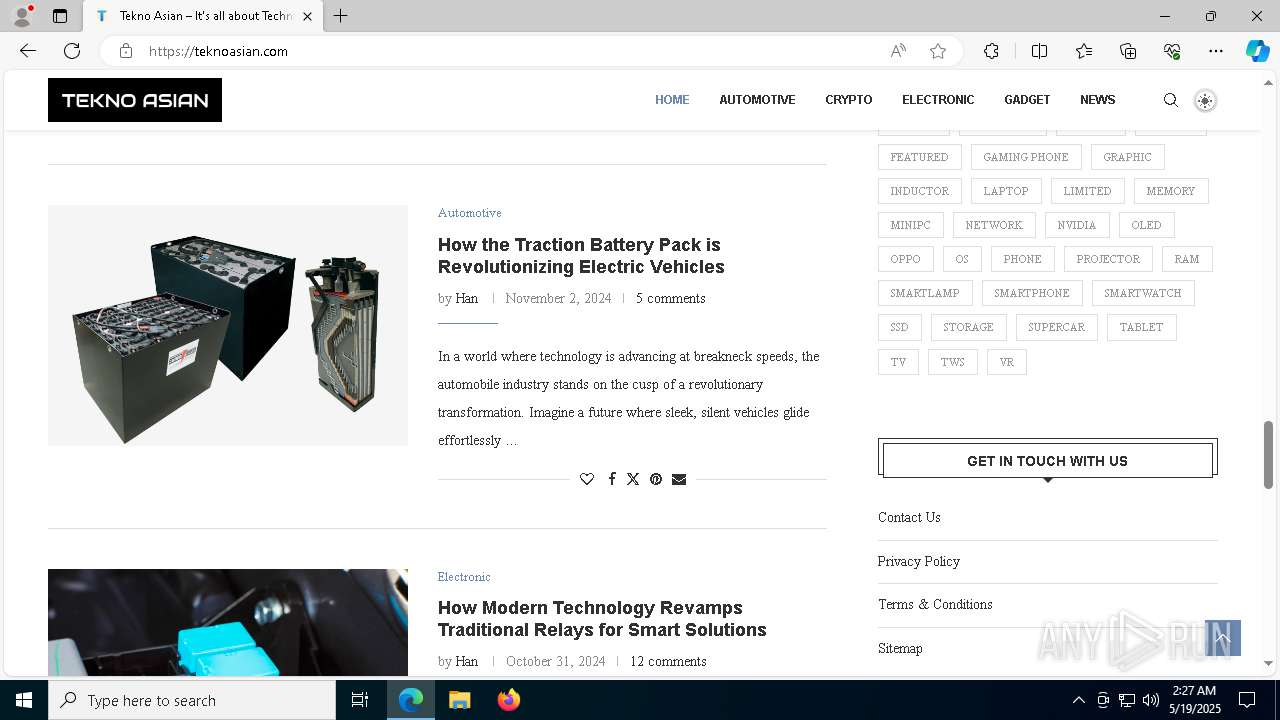Show hidden system tray icons
Screen dimensions: 1280x720
[x=1078, y=700]
